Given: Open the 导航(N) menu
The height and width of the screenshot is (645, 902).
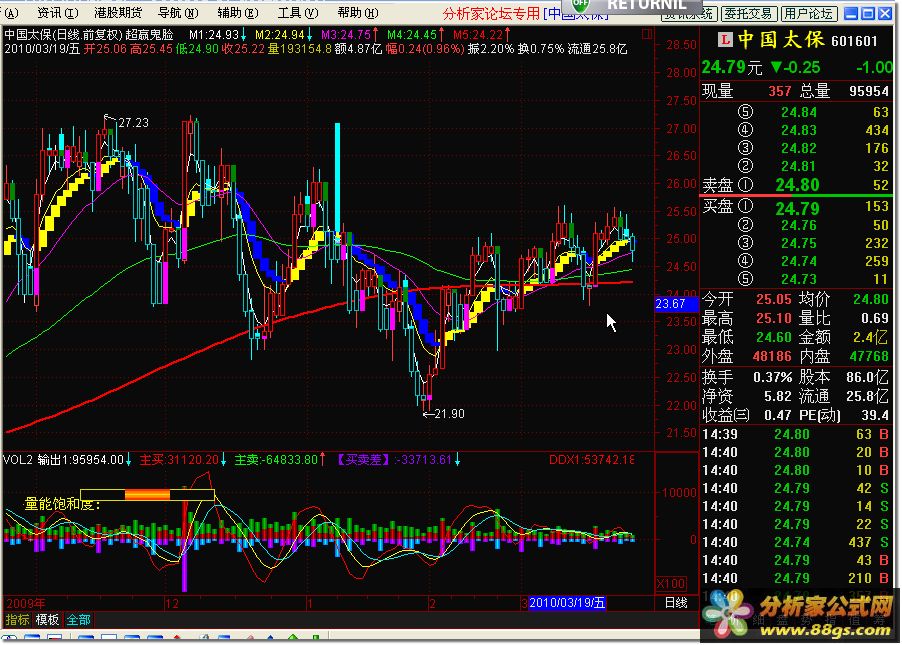Looking at the screenshot, I should tap(178, 13).
